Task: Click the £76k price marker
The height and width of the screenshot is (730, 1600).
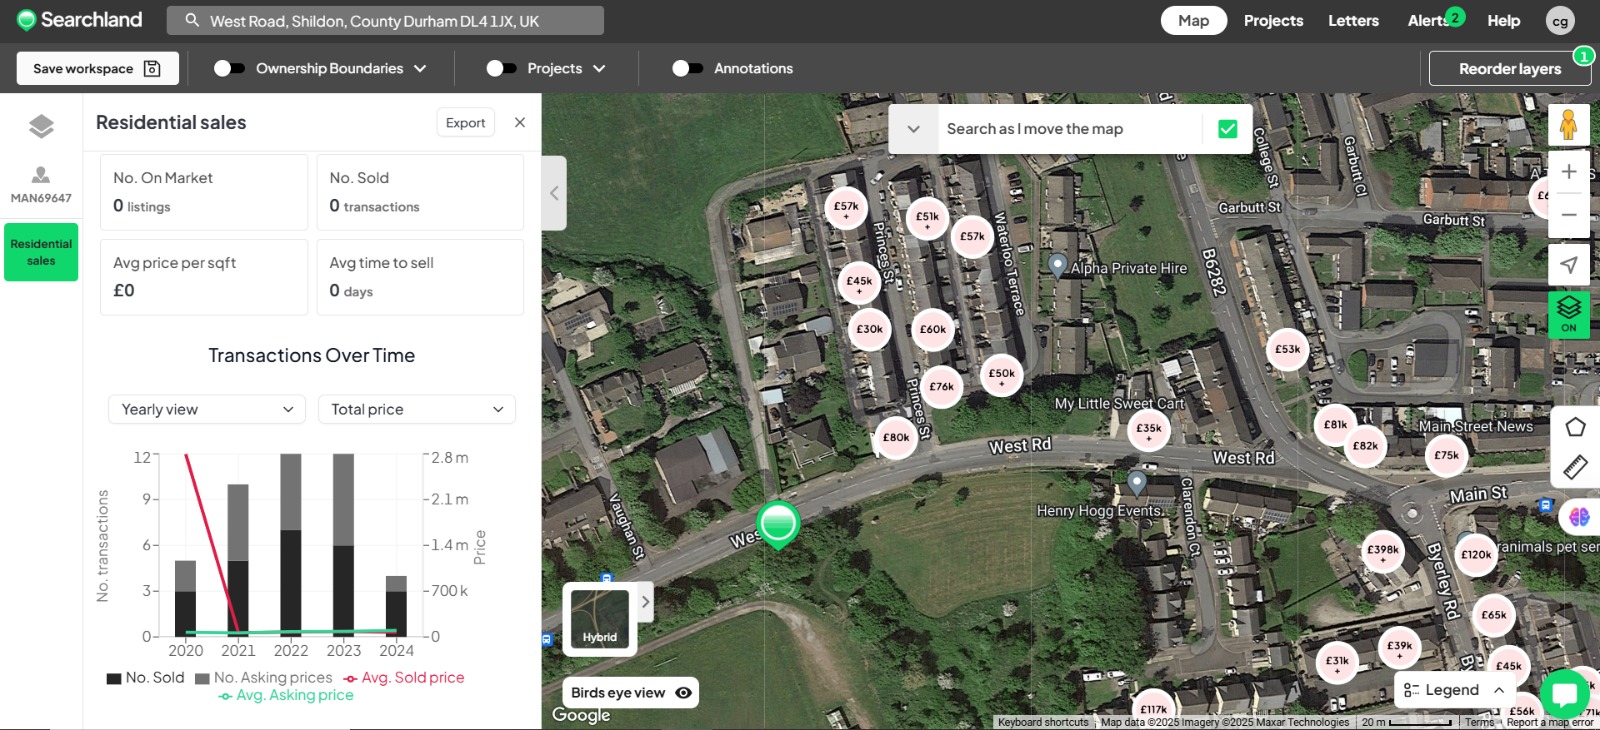Action: pos(942,387)
